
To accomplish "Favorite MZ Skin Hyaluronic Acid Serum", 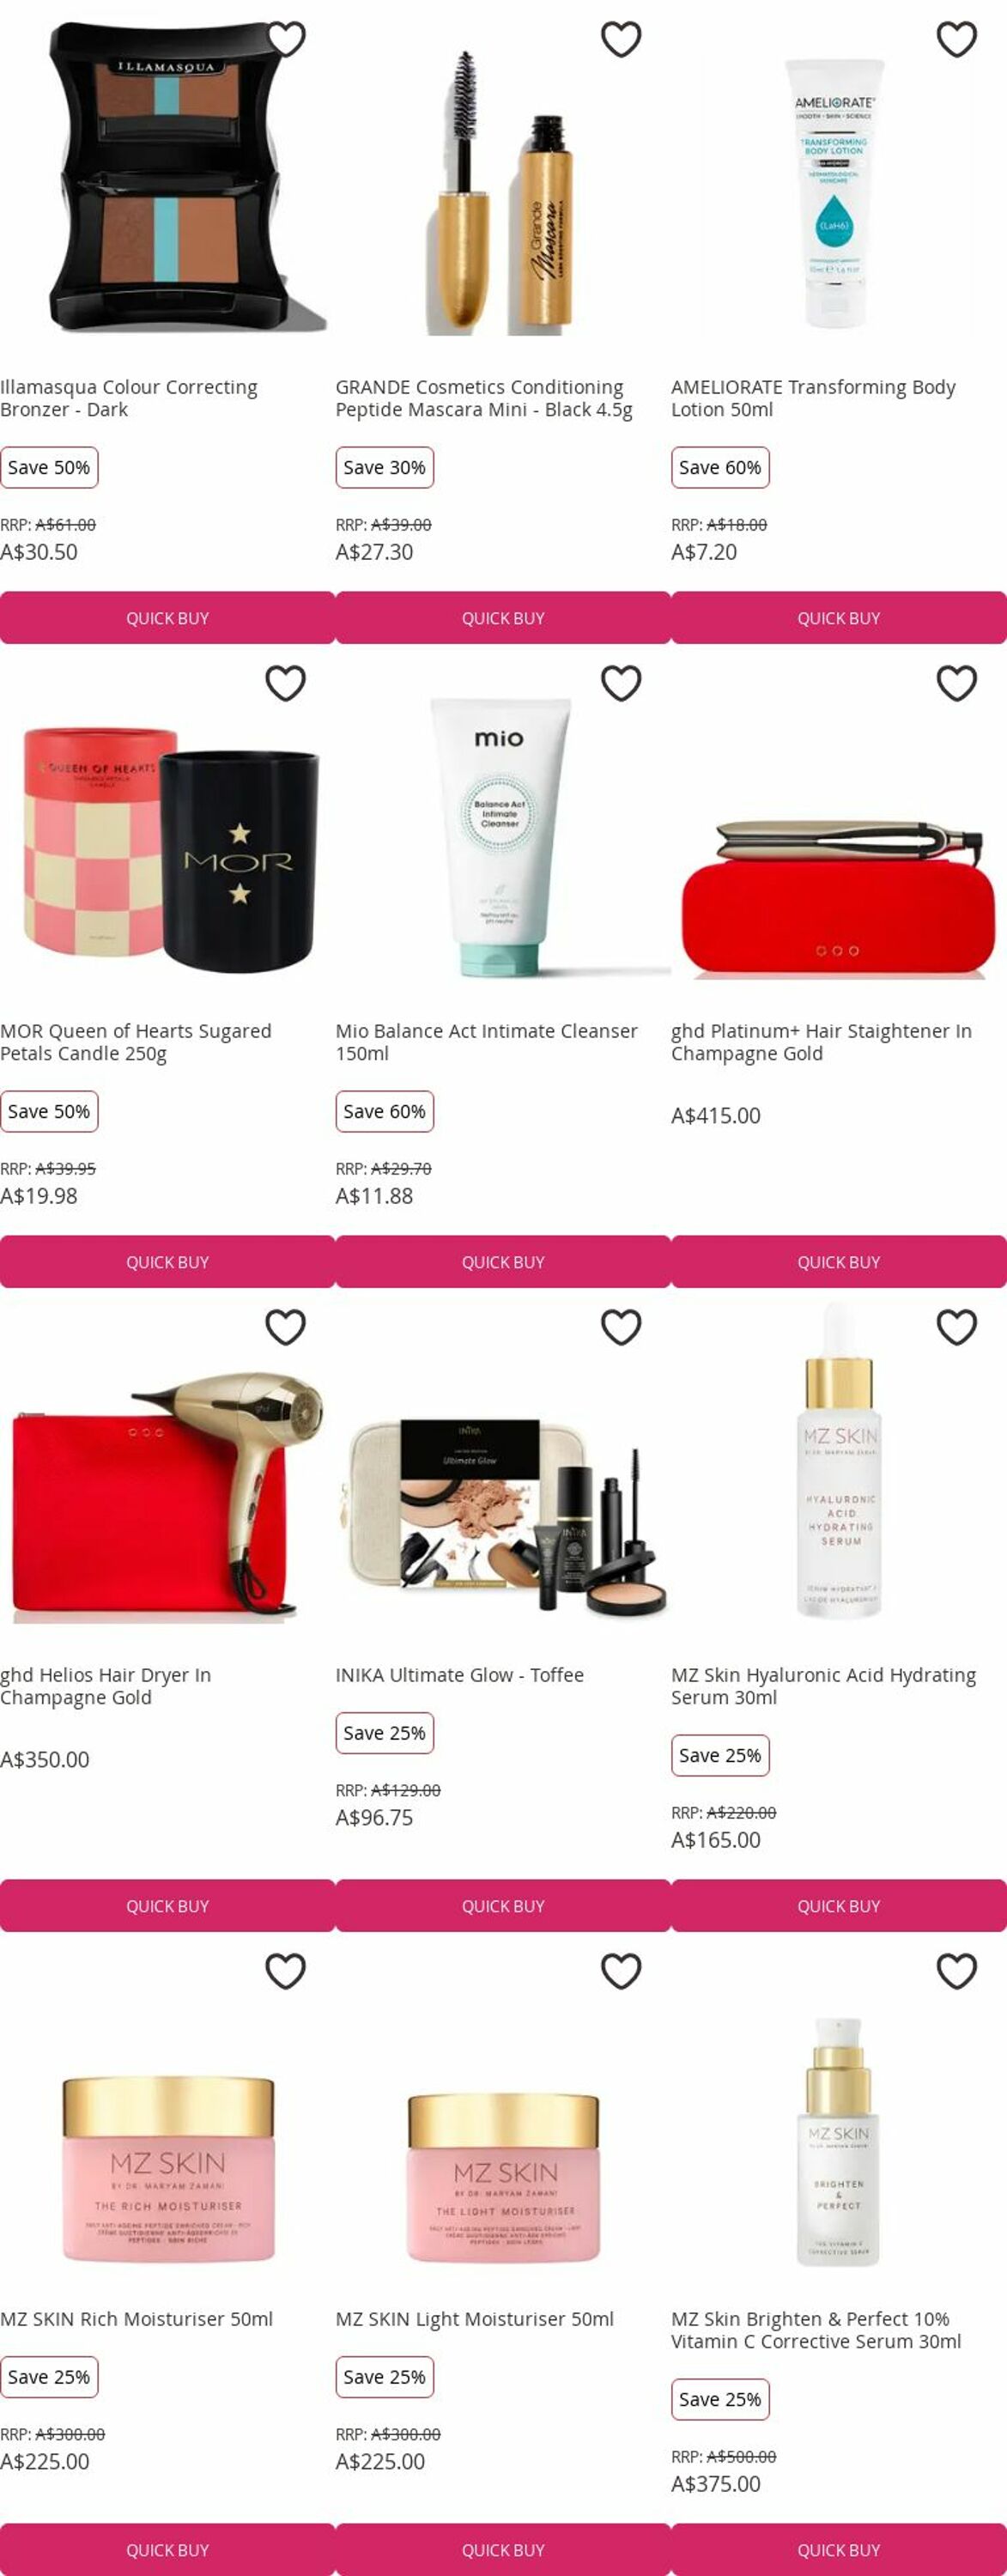I will point(957,1327).
